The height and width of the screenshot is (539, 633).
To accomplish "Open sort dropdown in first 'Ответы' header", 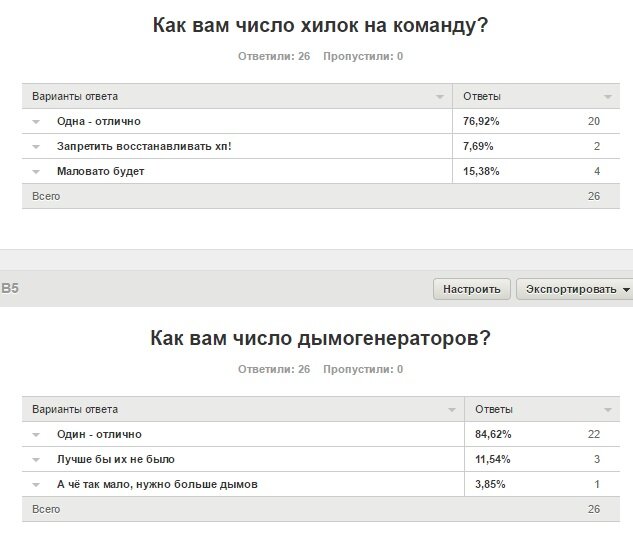I will (608, 97).
